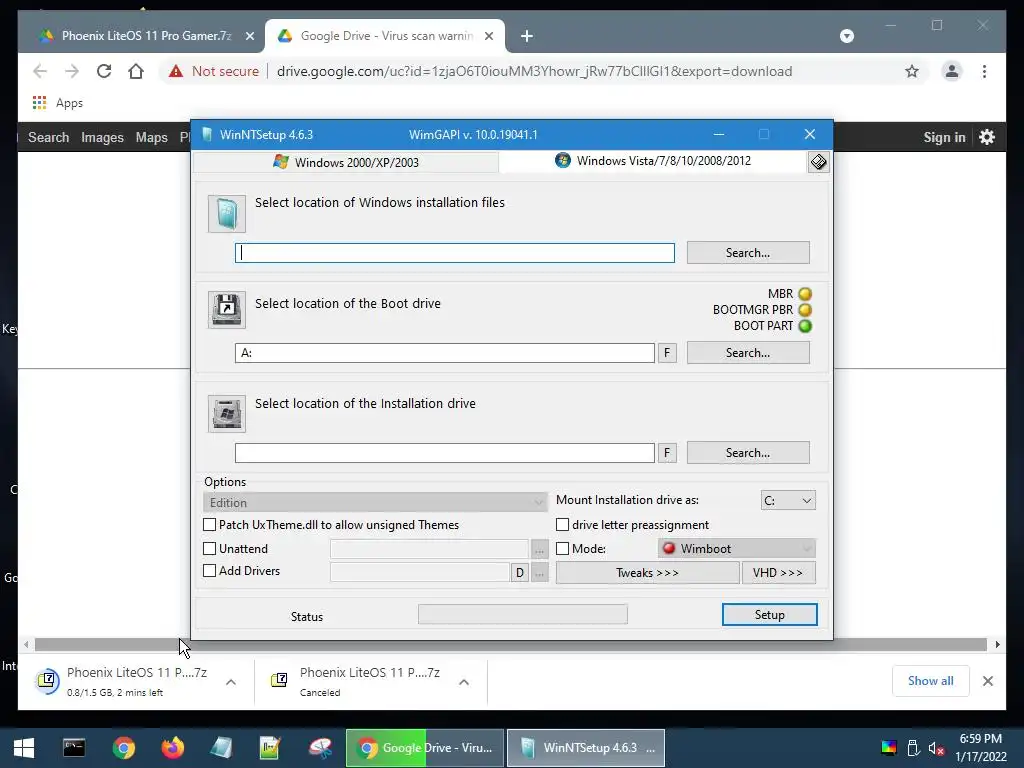Search for the Boot drive location
Viewport: 1024px width, 768px height.
748,353
